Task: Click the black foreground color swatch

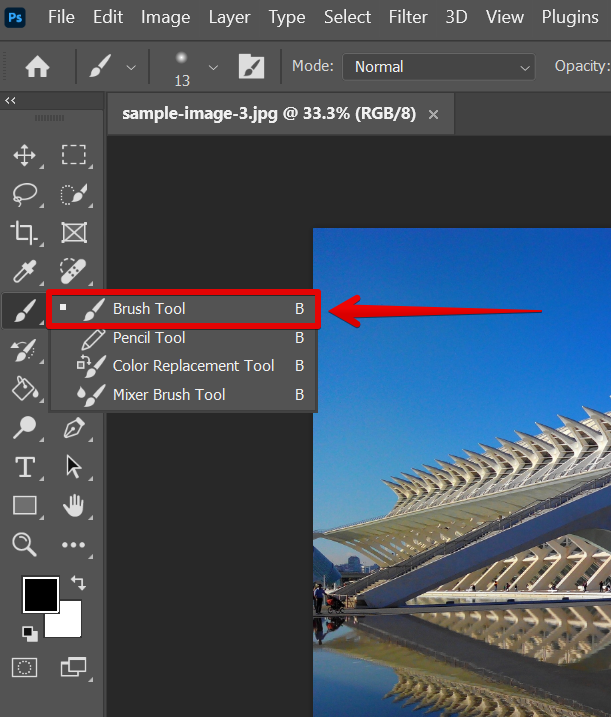Action: pos(41,595)
